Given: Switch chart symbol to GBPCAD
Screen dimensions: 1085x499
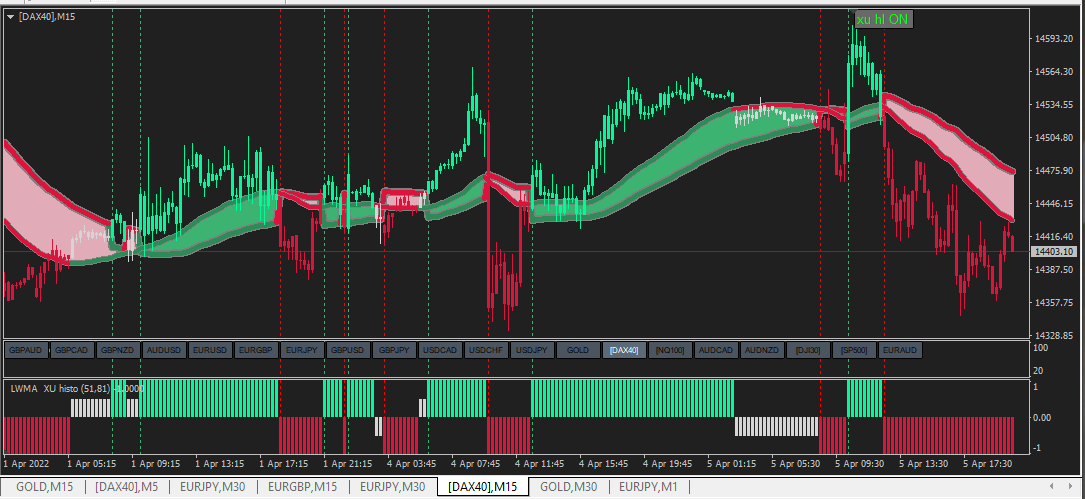Looking at the screenshot, I should point(73,350).
